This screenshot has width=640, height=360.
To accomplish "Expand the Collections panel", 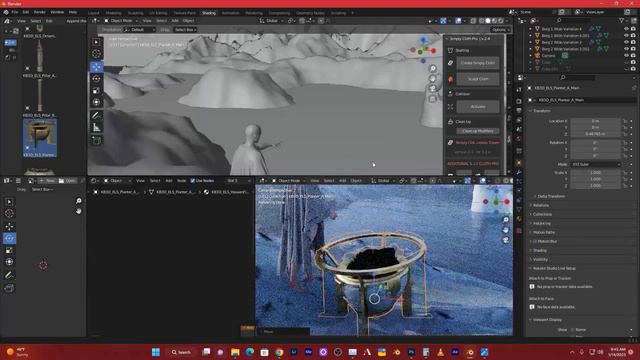I will tap(542, 214).
